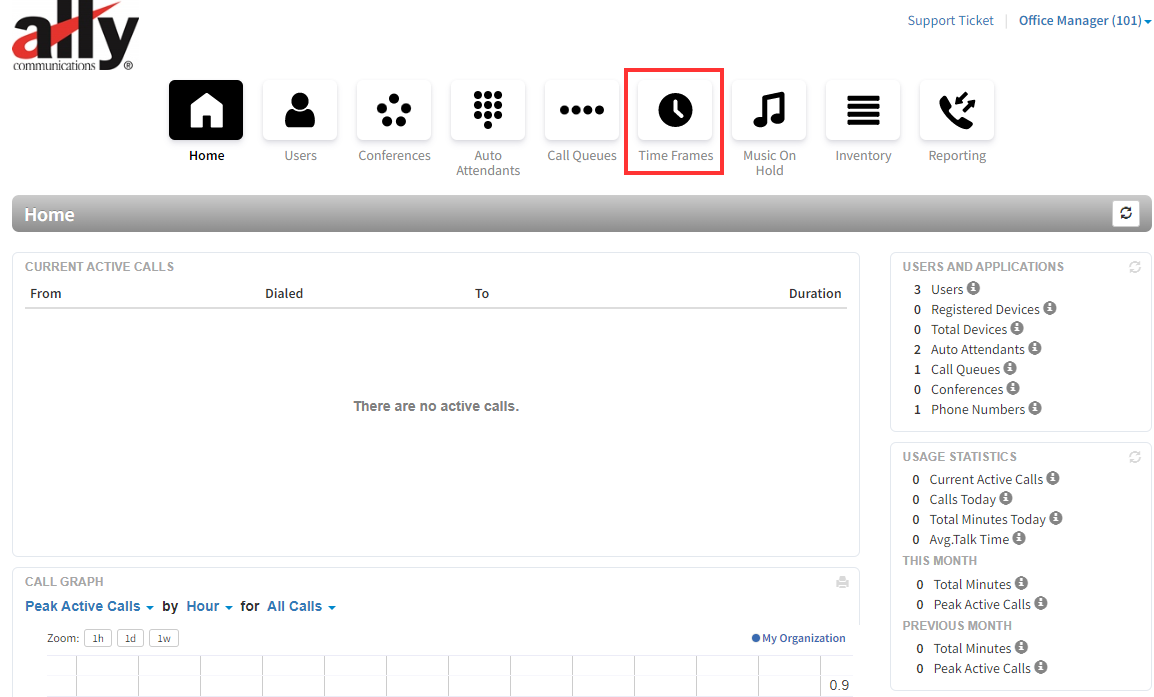Viewport: 1154px width, 697px height.
Task: Open the All Calls filter dropdown
Action: [x=301, y=606]
